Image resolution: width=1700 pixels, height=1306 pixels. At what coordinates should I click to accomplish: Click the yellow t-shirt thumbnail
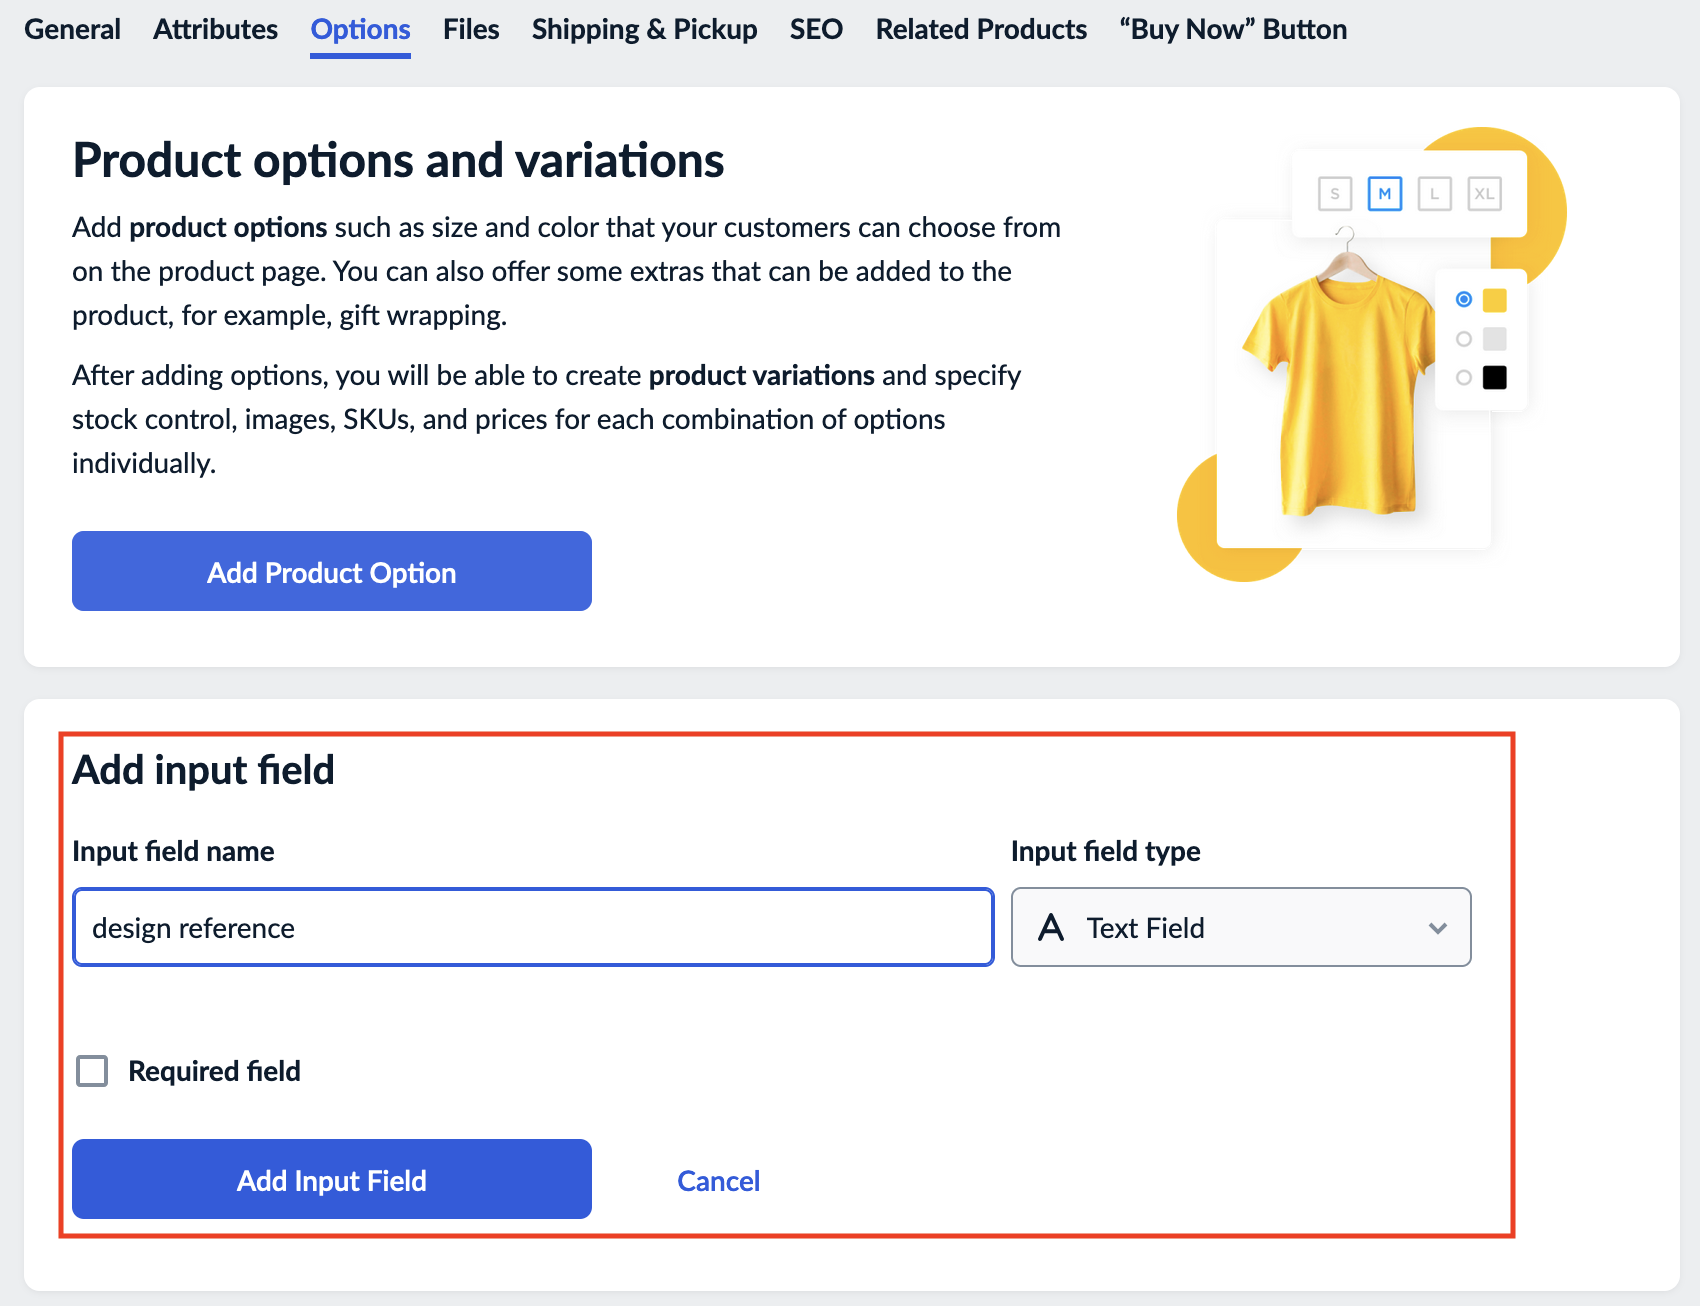[x=1340, y=380]
